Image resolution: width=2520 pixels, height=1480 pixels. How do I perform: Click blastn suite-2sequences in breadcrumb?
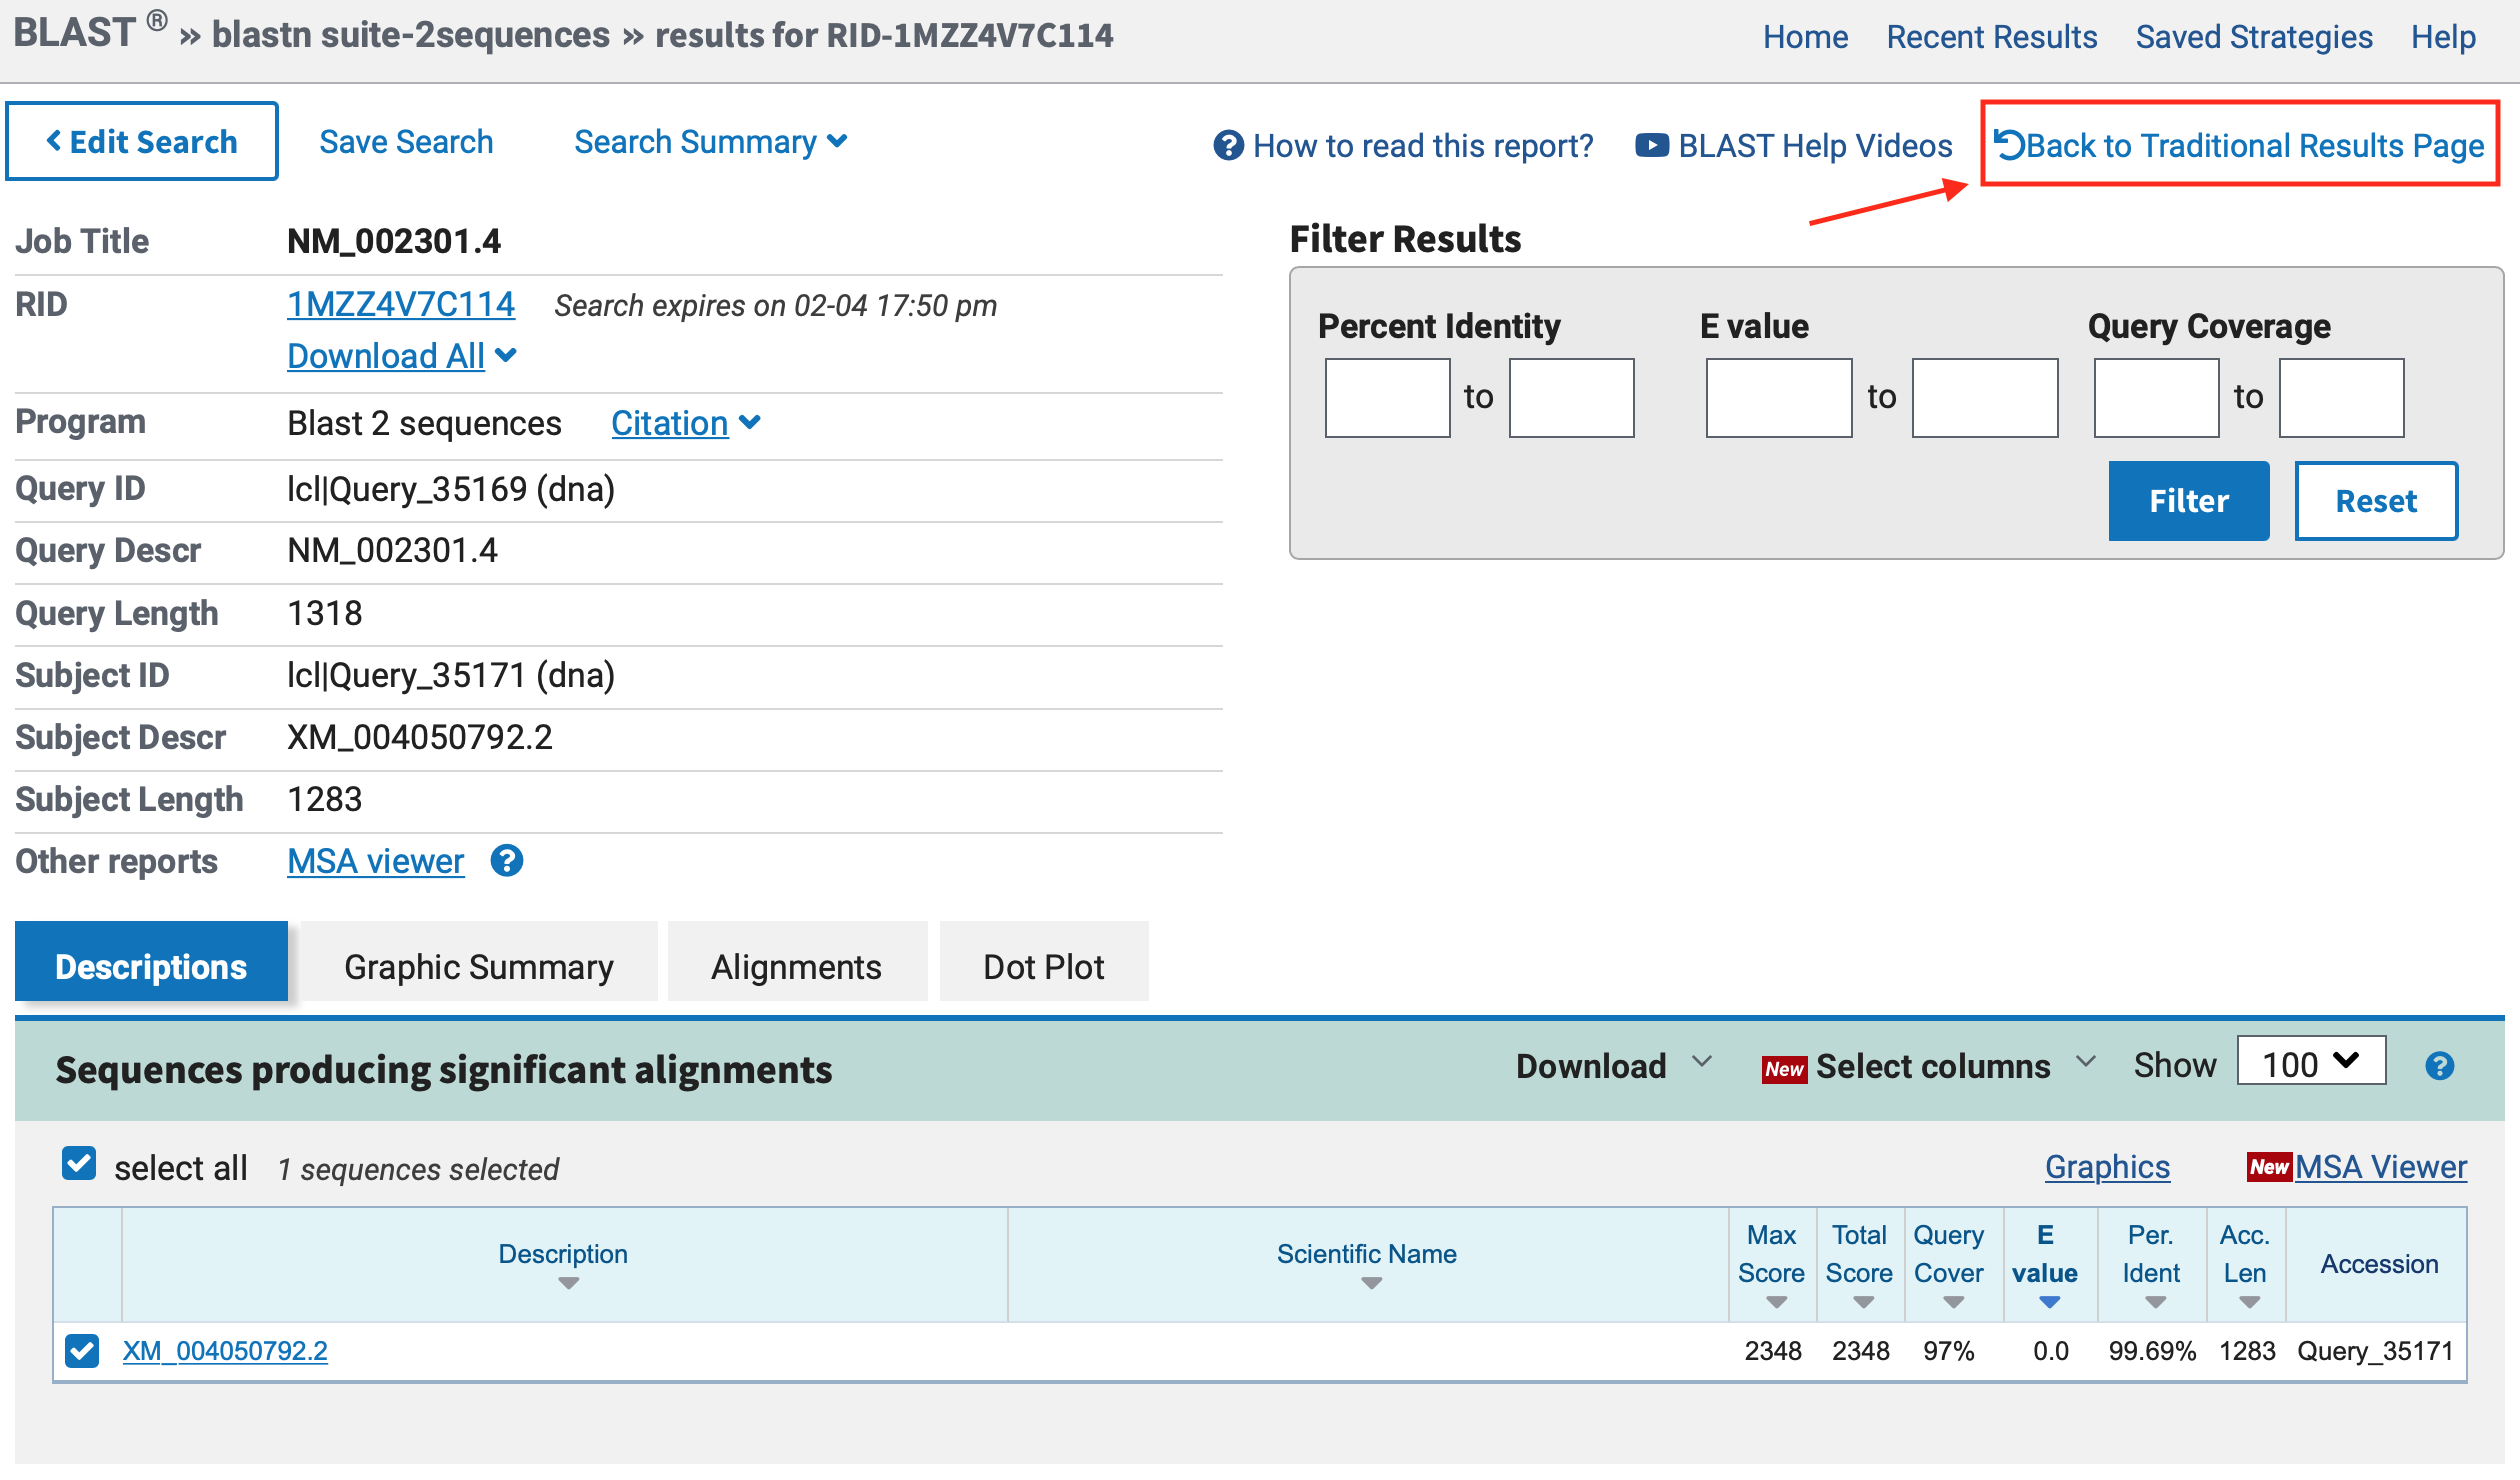411,35
